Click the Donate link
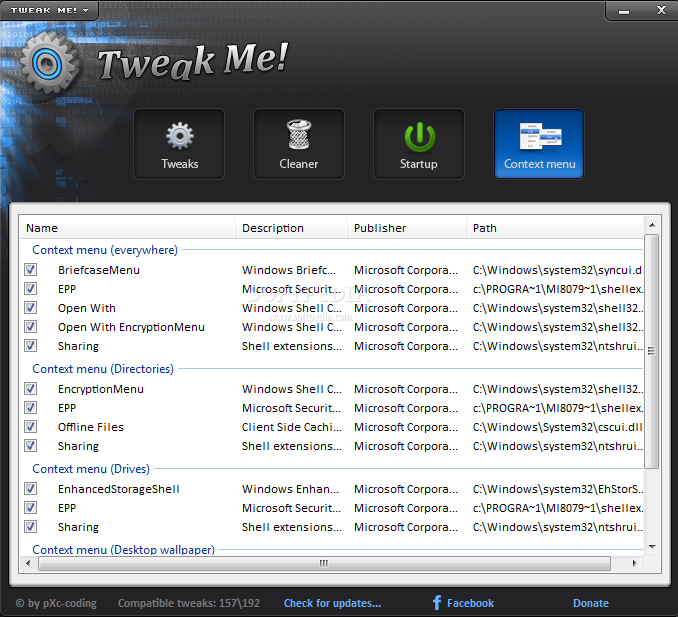 tap(591, 603)
